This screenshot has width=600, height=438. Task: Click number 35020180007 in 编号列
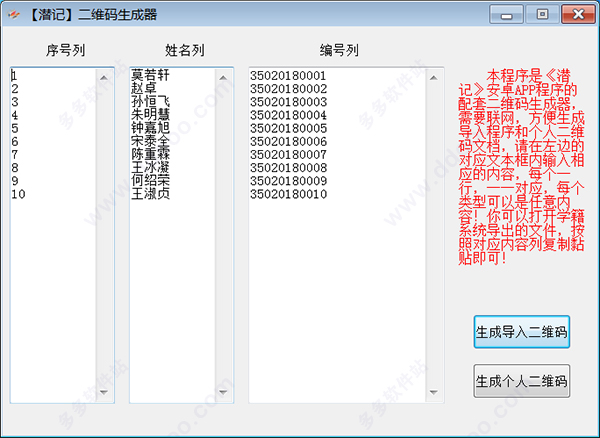click(289, 155)
